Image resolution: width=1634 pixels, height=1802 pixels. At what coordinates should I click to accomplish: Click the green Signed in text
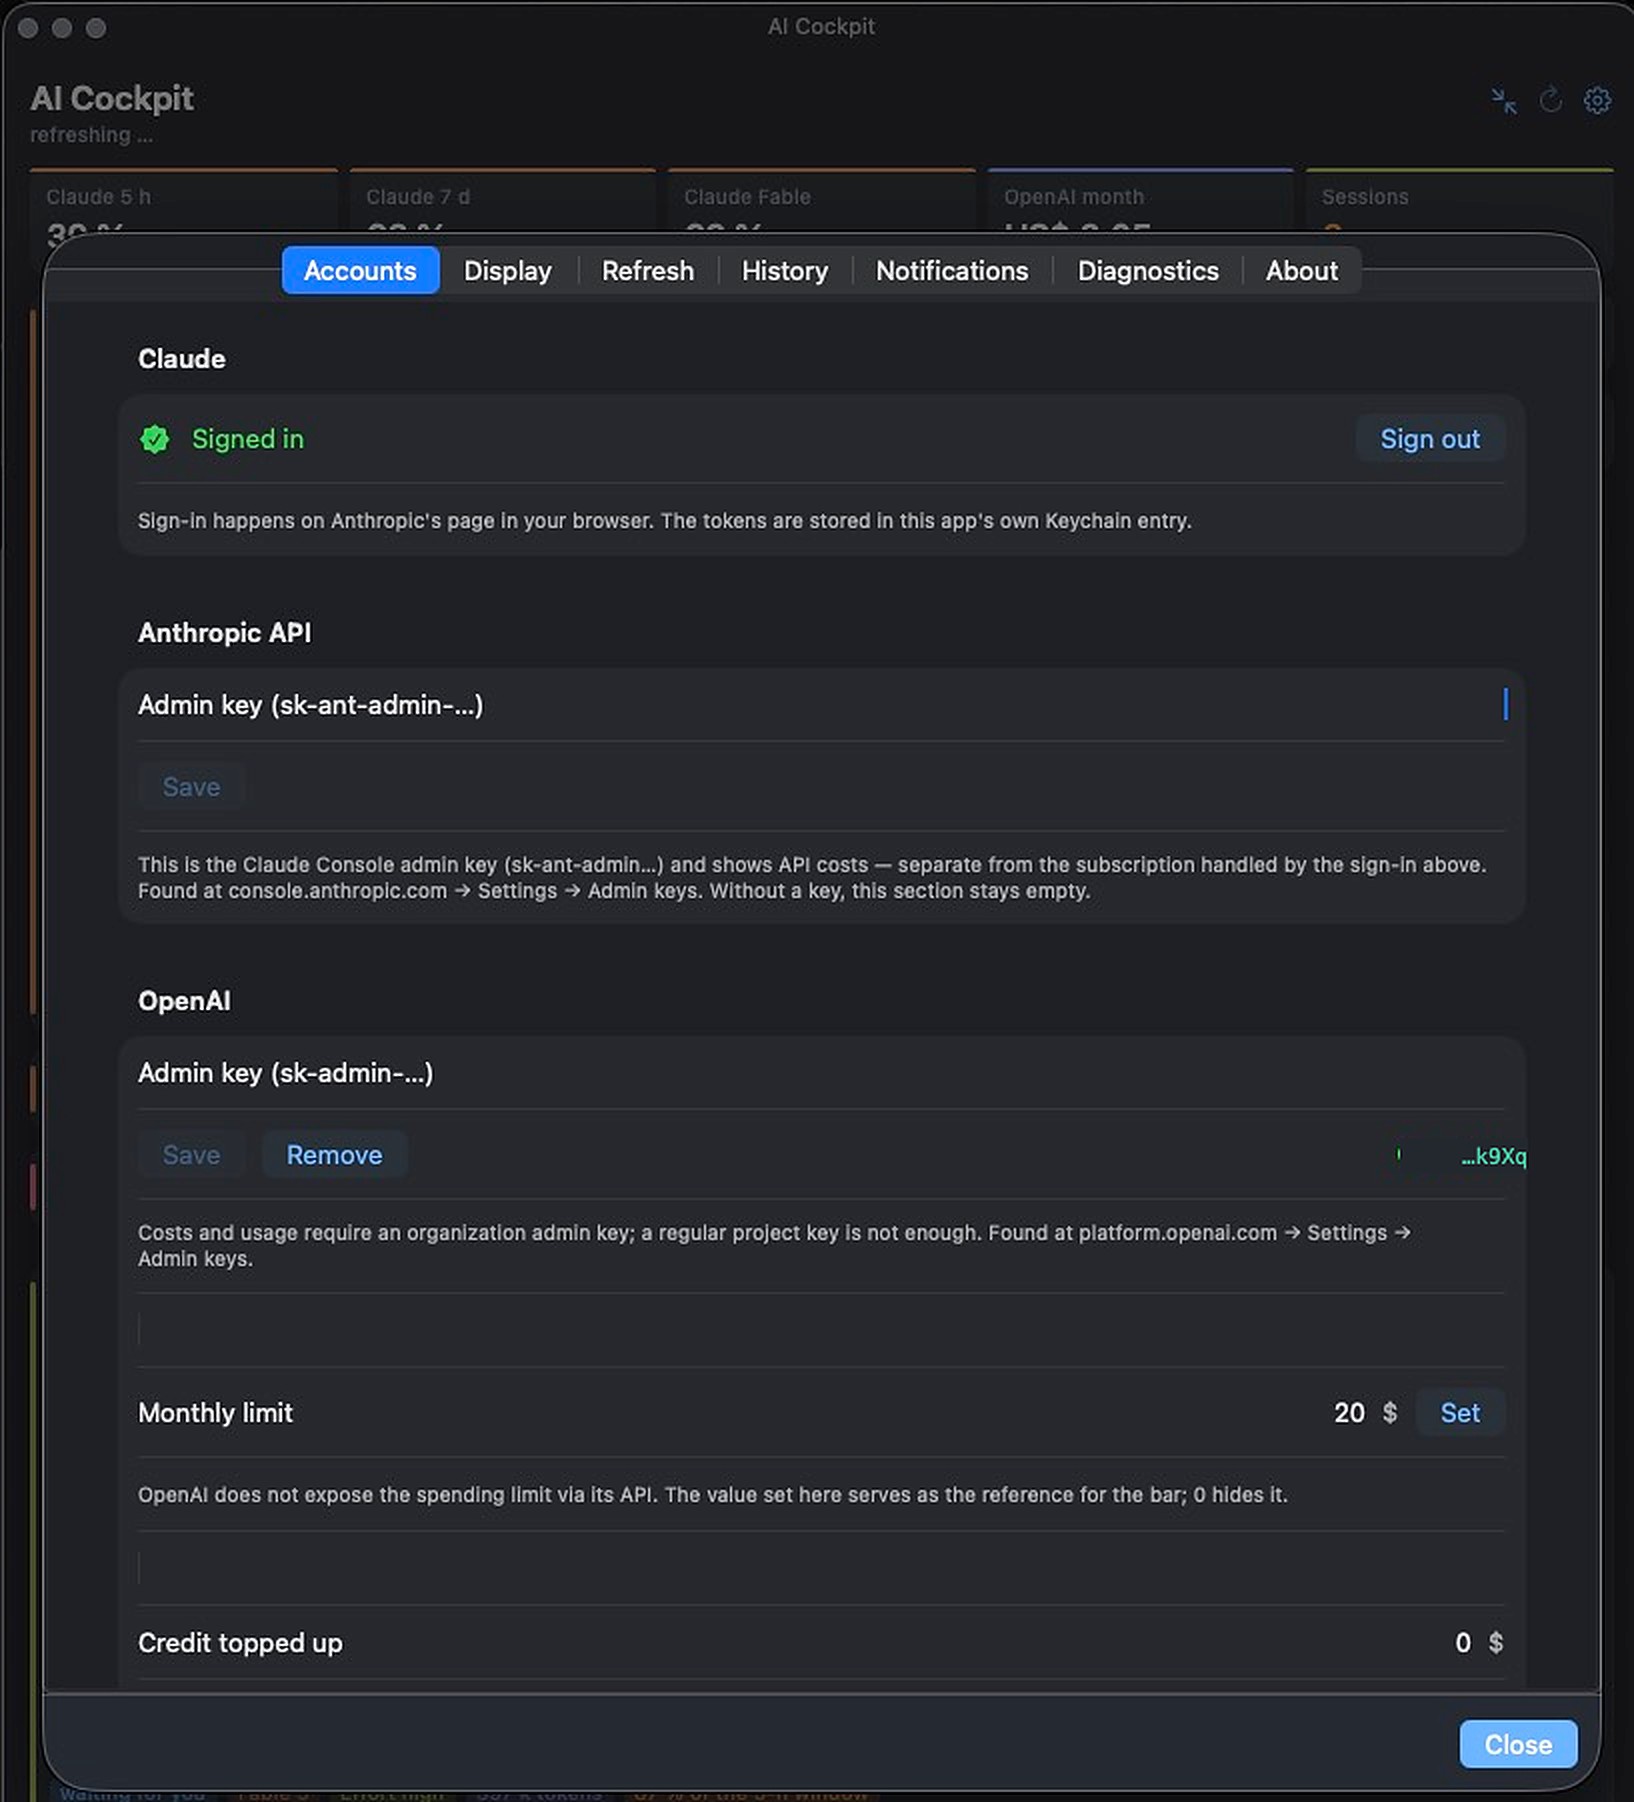pyautogui.click(x=248, y=439)
